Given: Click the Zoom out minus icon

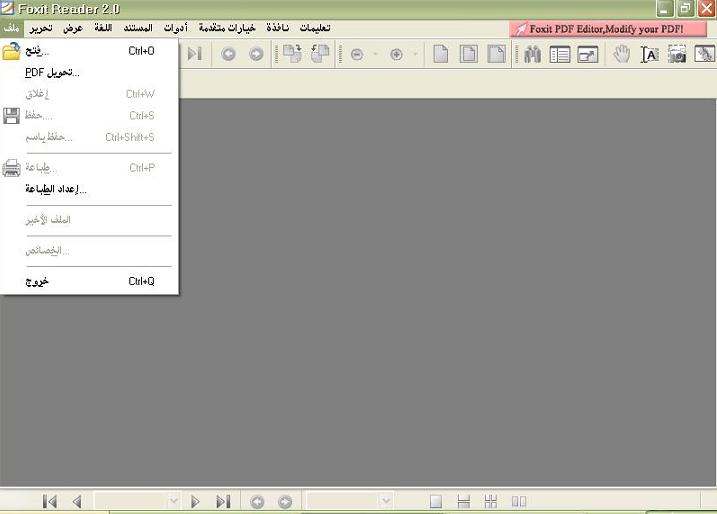Looking at the screenshot, I should 357,54.
